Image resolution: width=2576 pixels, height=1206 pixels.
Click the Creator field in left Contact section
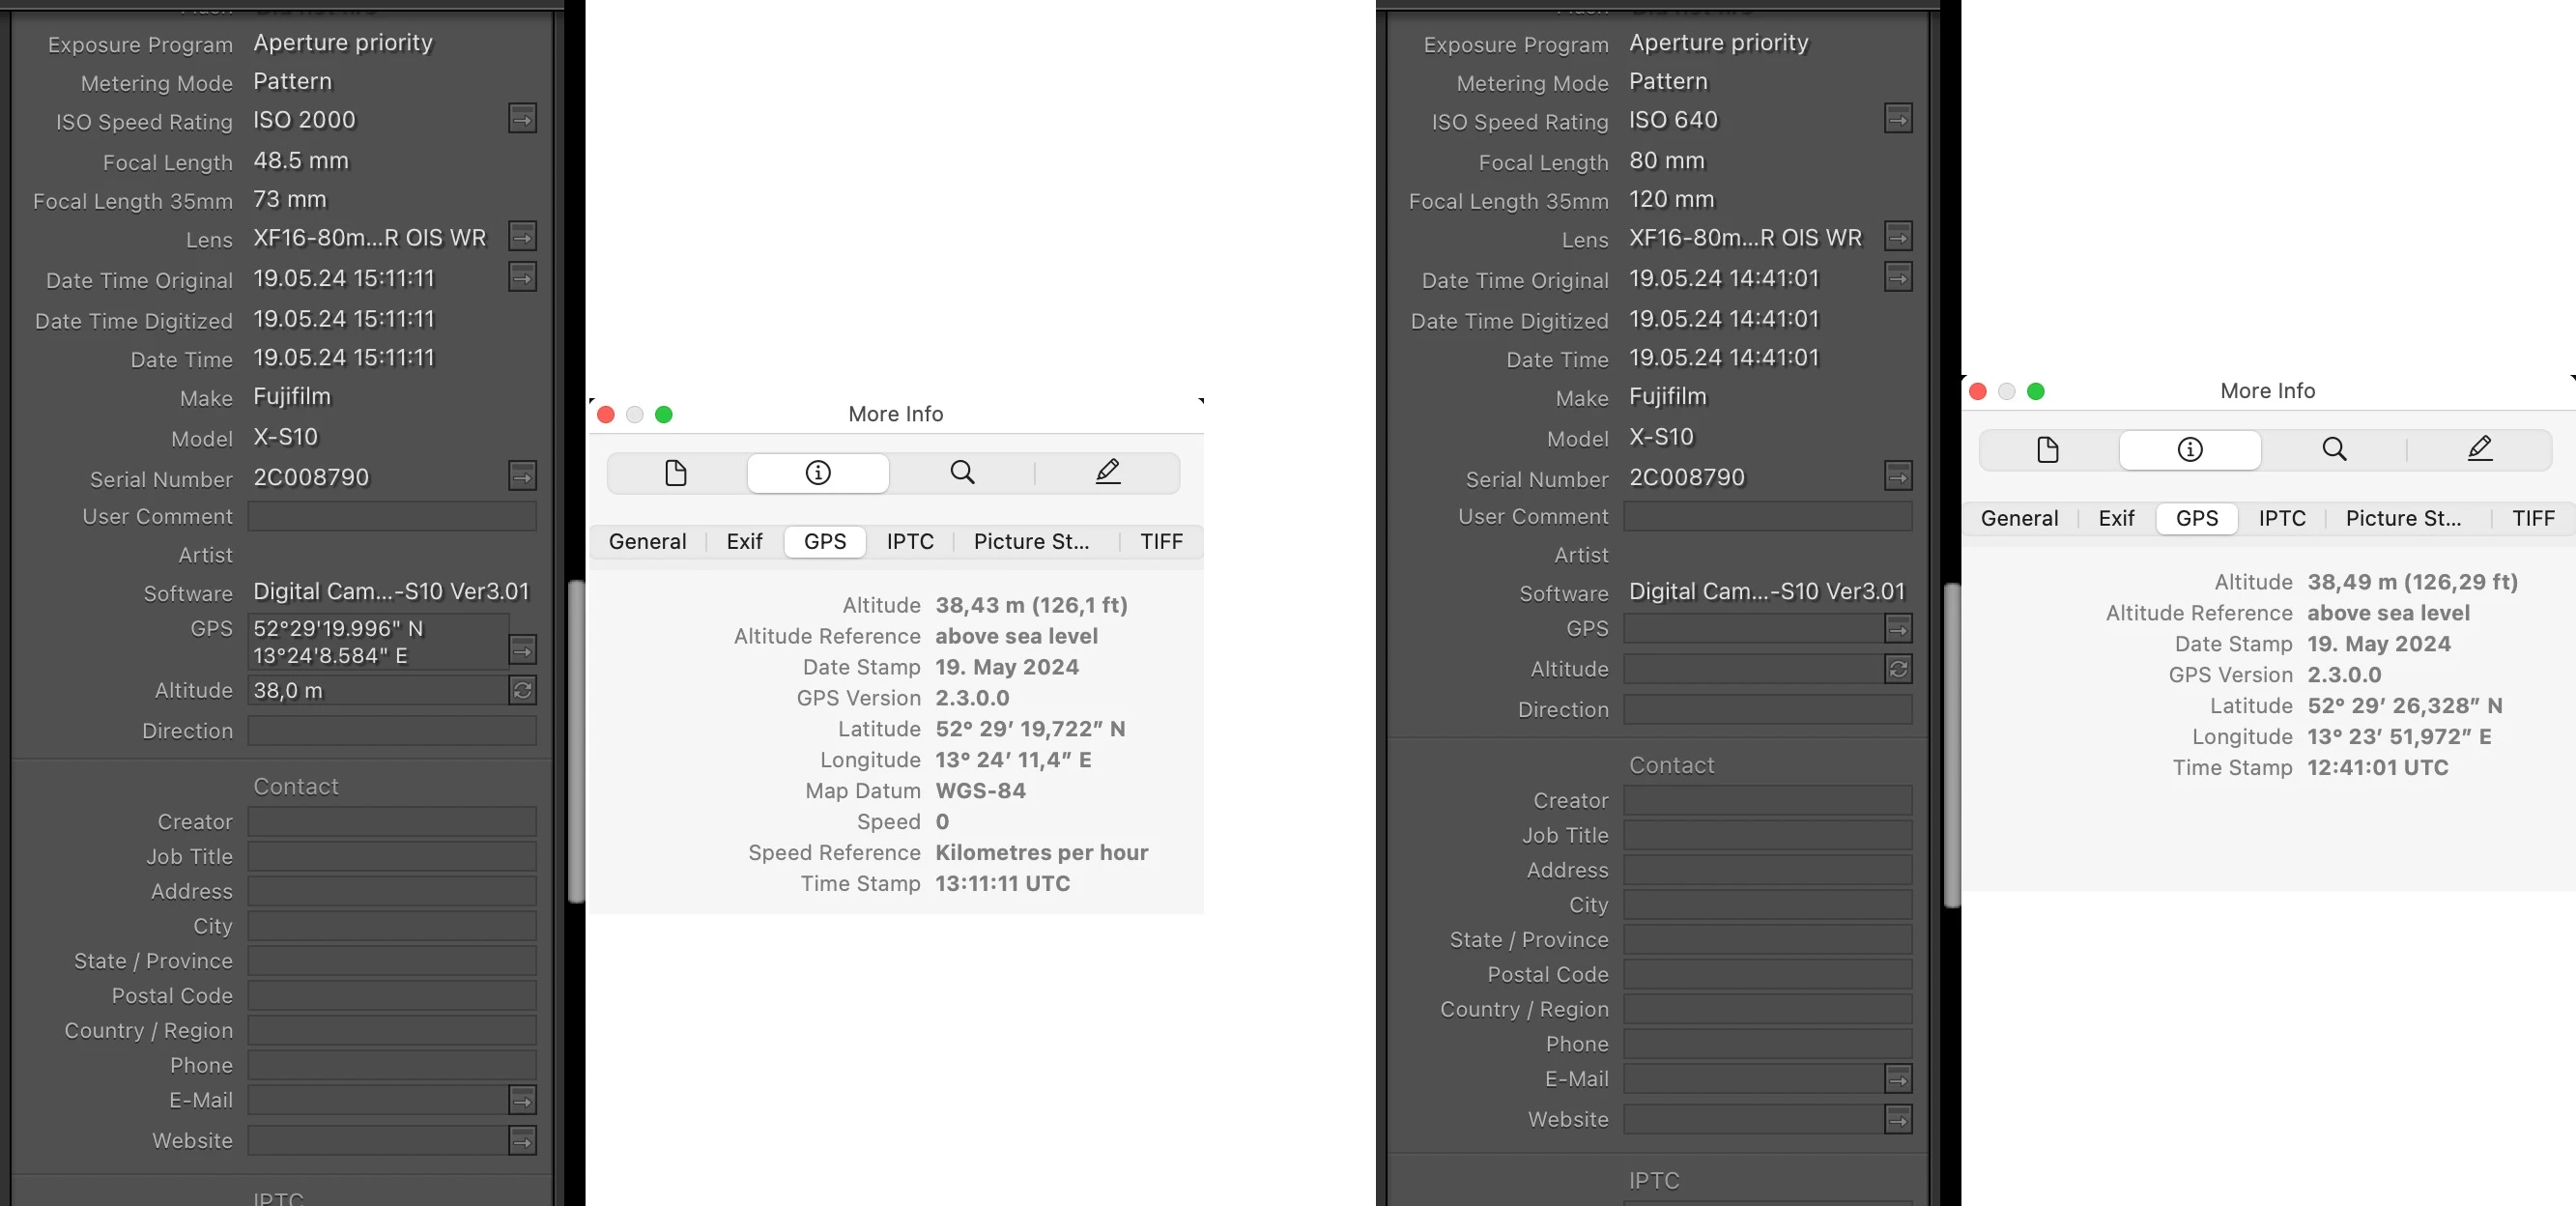(391, 821)
